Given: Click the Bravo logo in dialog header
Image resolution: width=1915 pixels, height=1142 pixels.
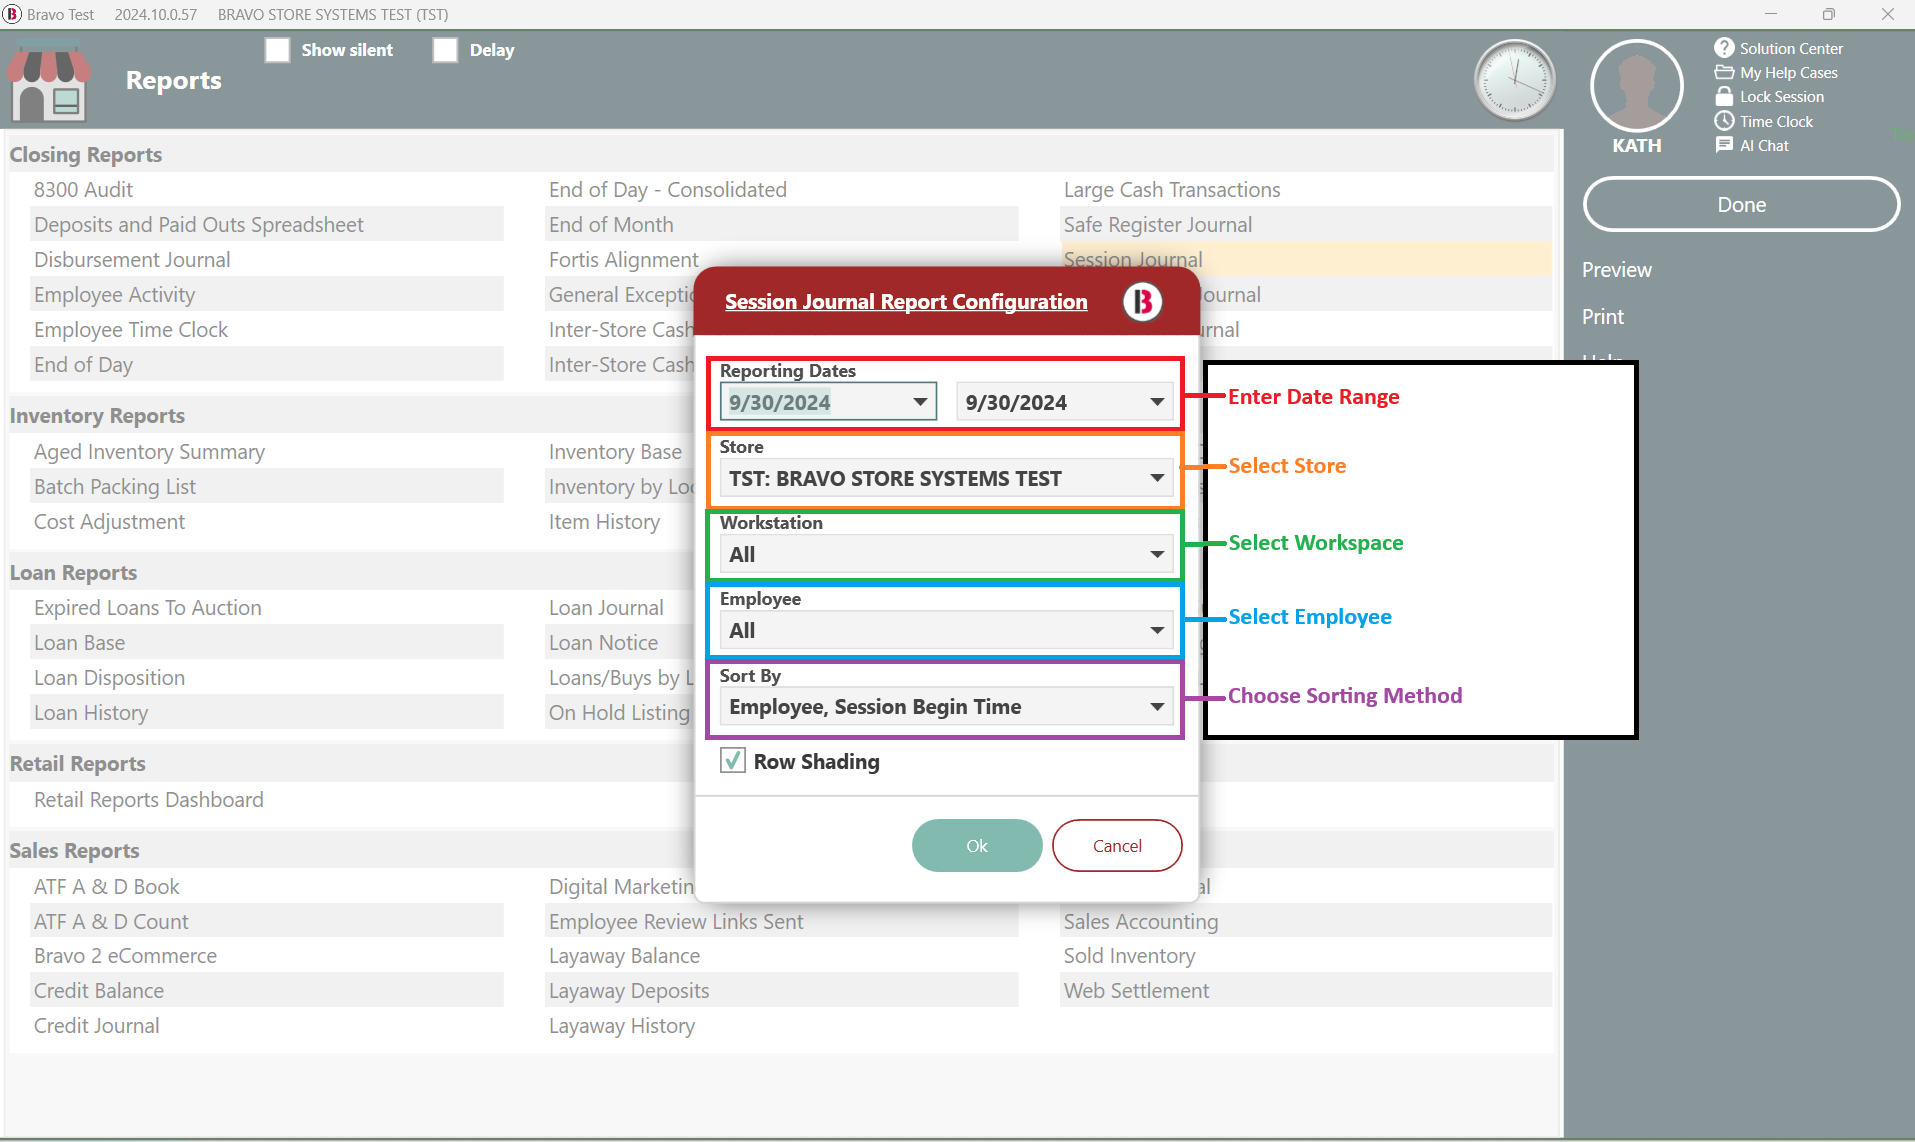Looking at the screenshot, I should pyautogui.click(x=1142, y=301).
